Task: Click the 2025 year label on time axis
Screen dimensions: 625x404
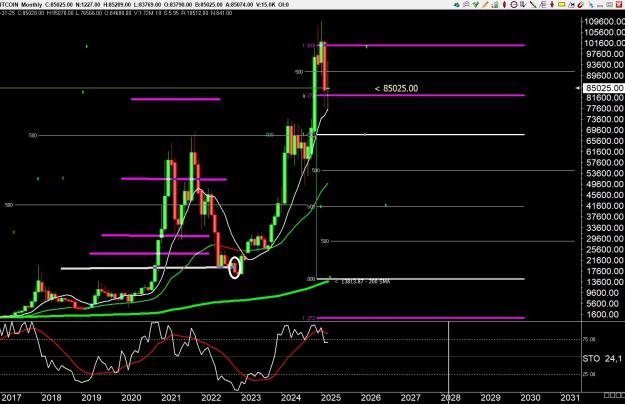Action: coord(331,398)
